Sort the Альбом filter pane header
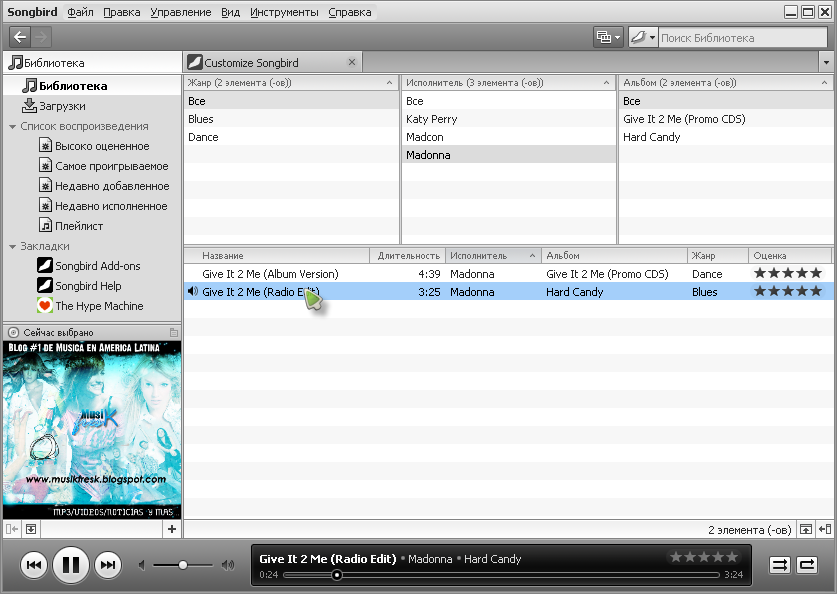 coord(726,83)
